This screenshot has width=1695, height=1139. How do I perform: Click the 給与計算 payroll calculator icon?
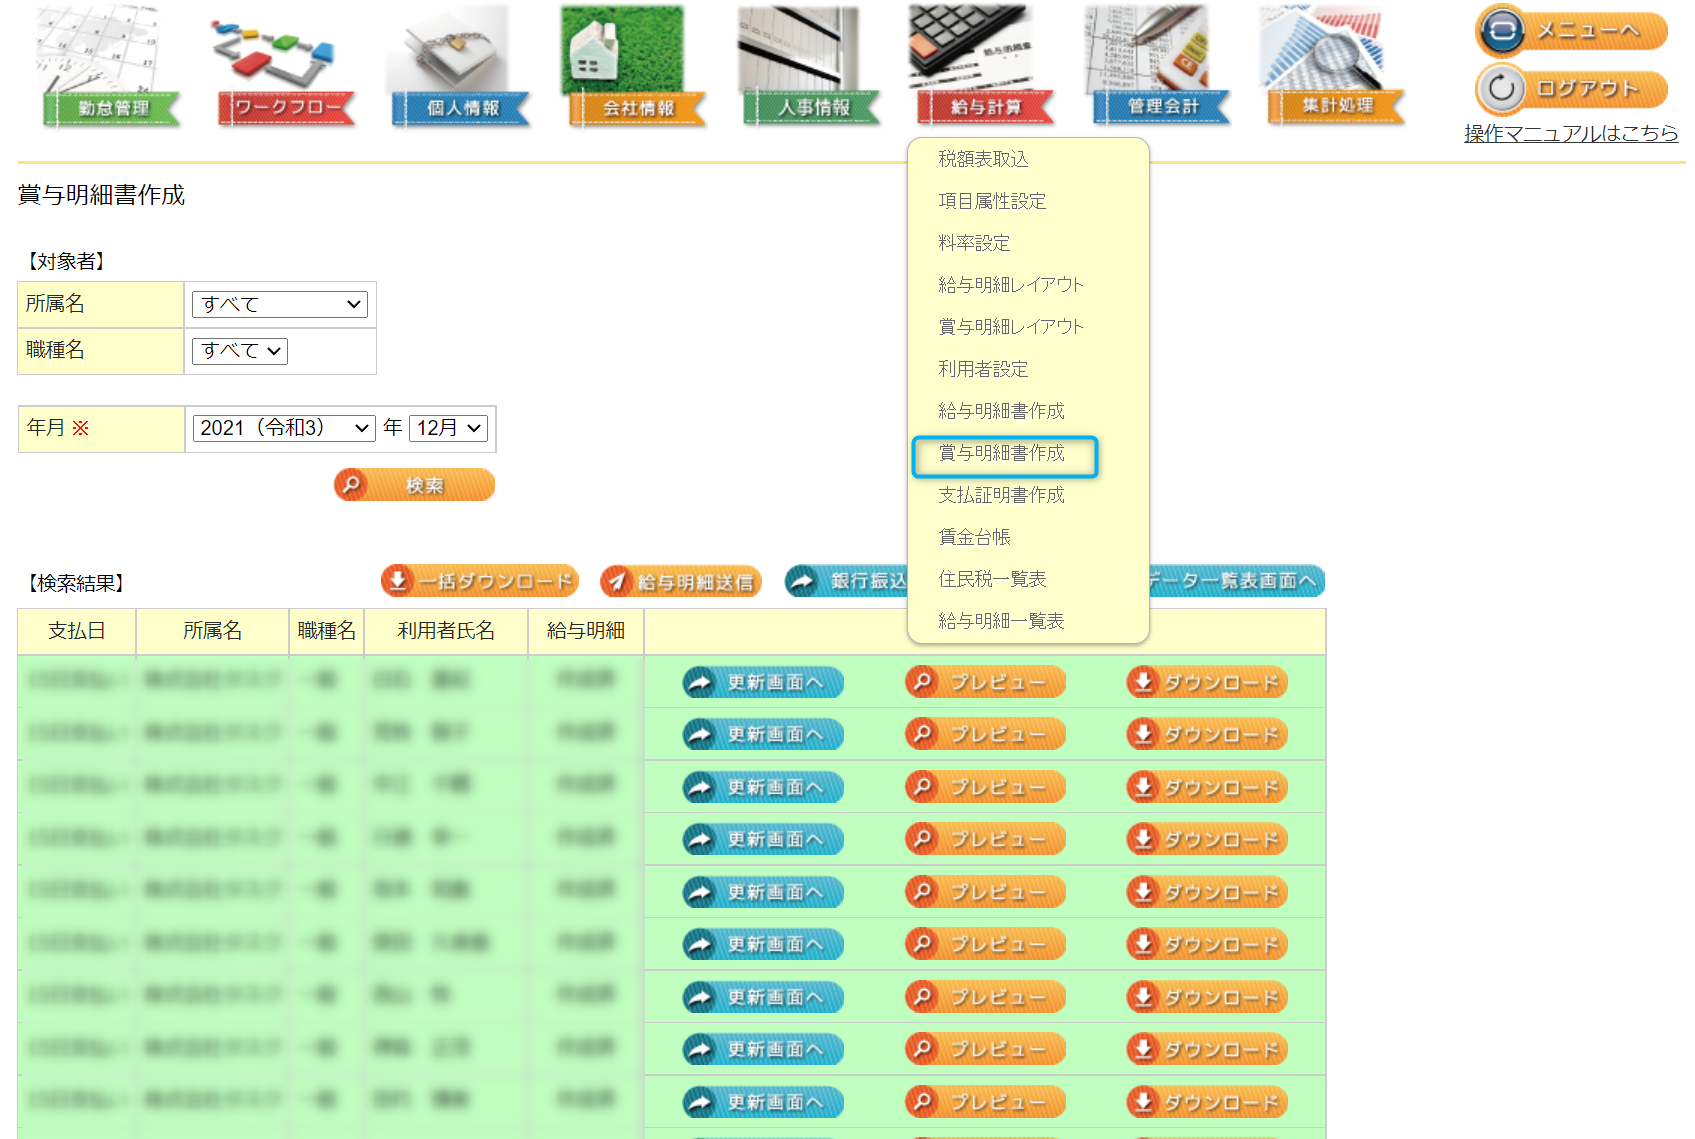coord(986,68)
